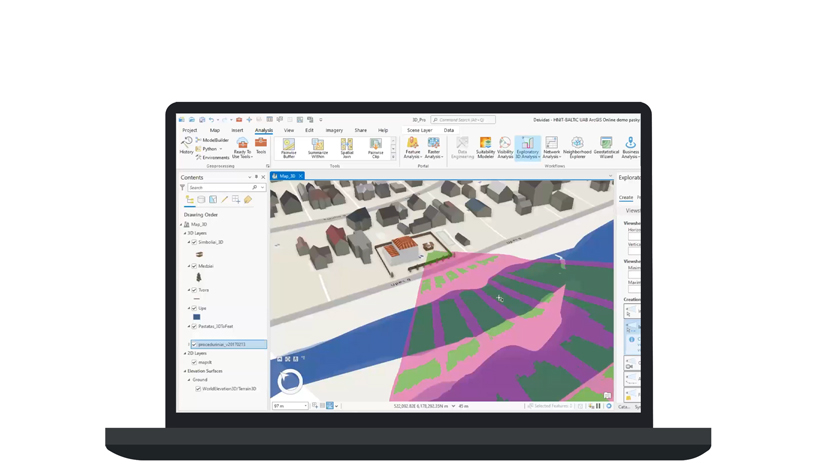Screen dimensions: 826x465
Task: Open Geostatistical Wizard
Action: point(606,148)
